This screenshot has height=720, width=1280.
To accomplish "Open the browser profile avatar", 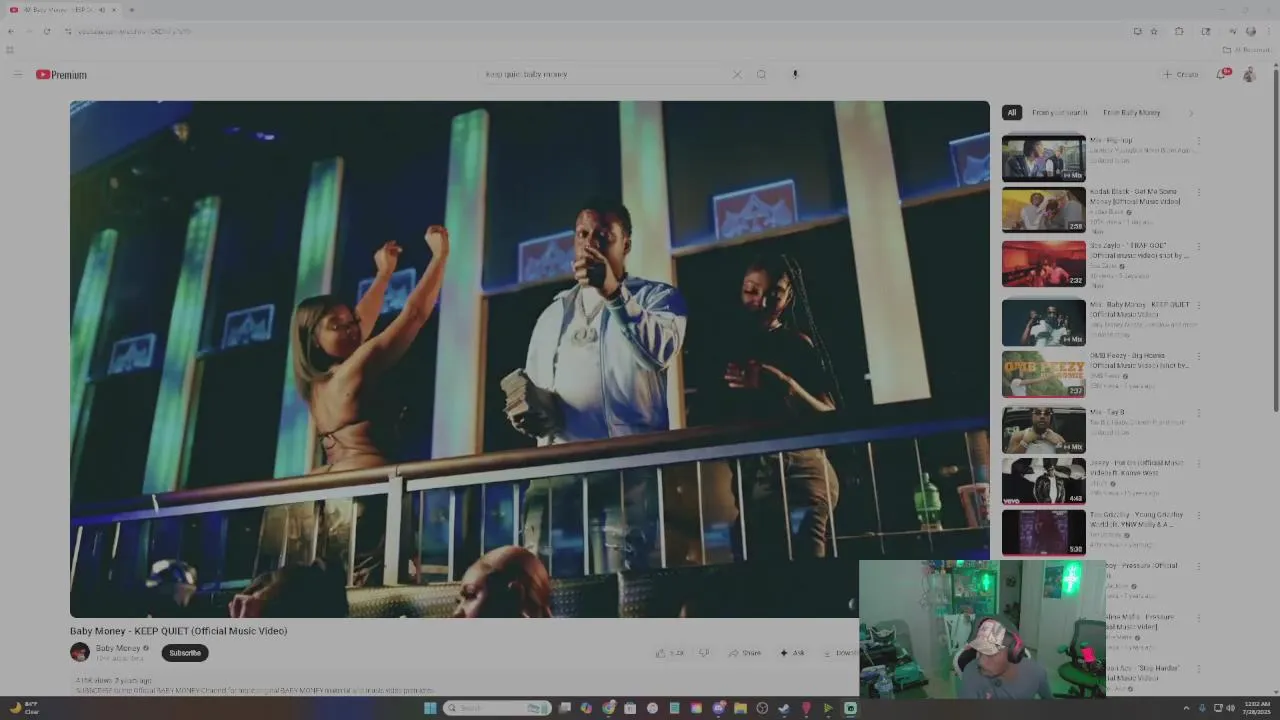I will pos(1251,31).
